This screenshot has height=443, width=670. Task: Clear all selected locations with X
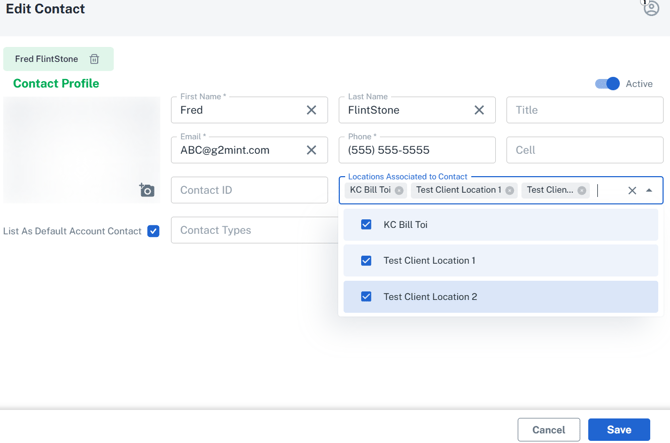632,190
